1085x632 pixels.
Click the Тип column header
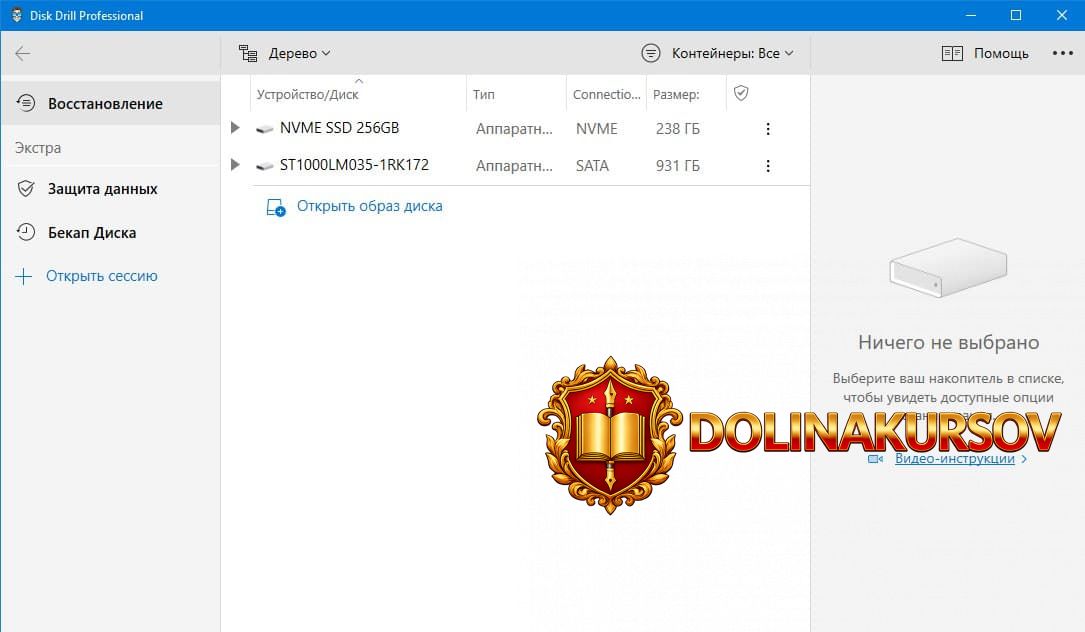coord(484,95)
